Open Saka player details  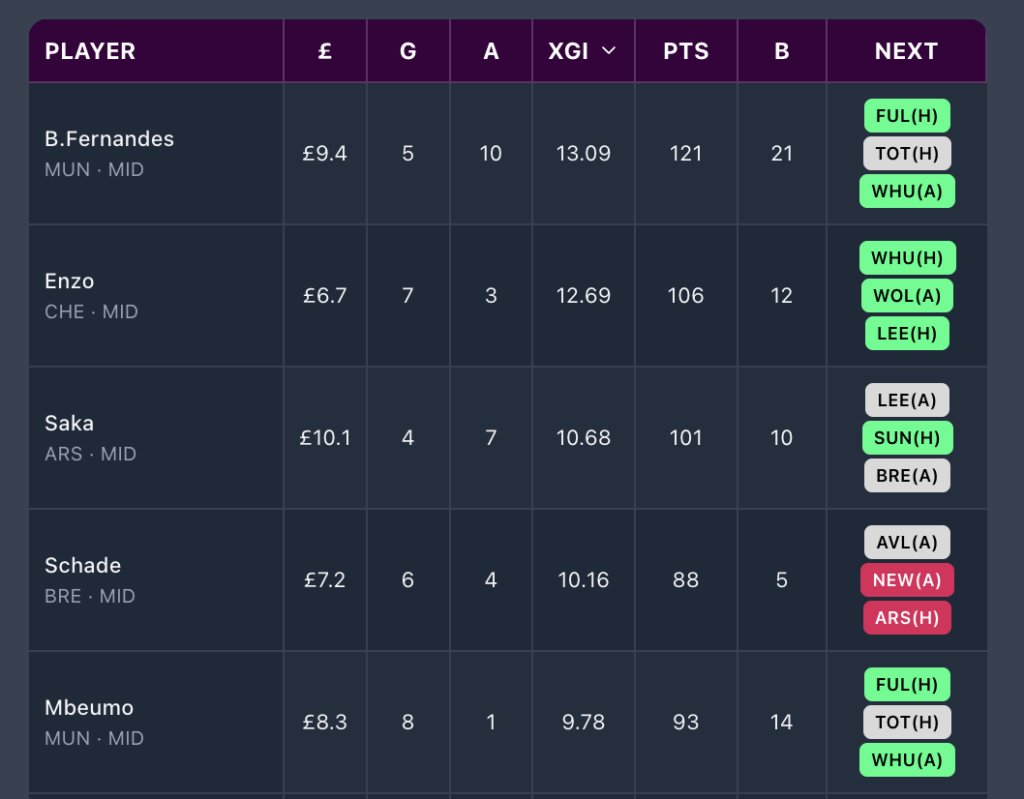pyautogui.click(x=69, y=423)
